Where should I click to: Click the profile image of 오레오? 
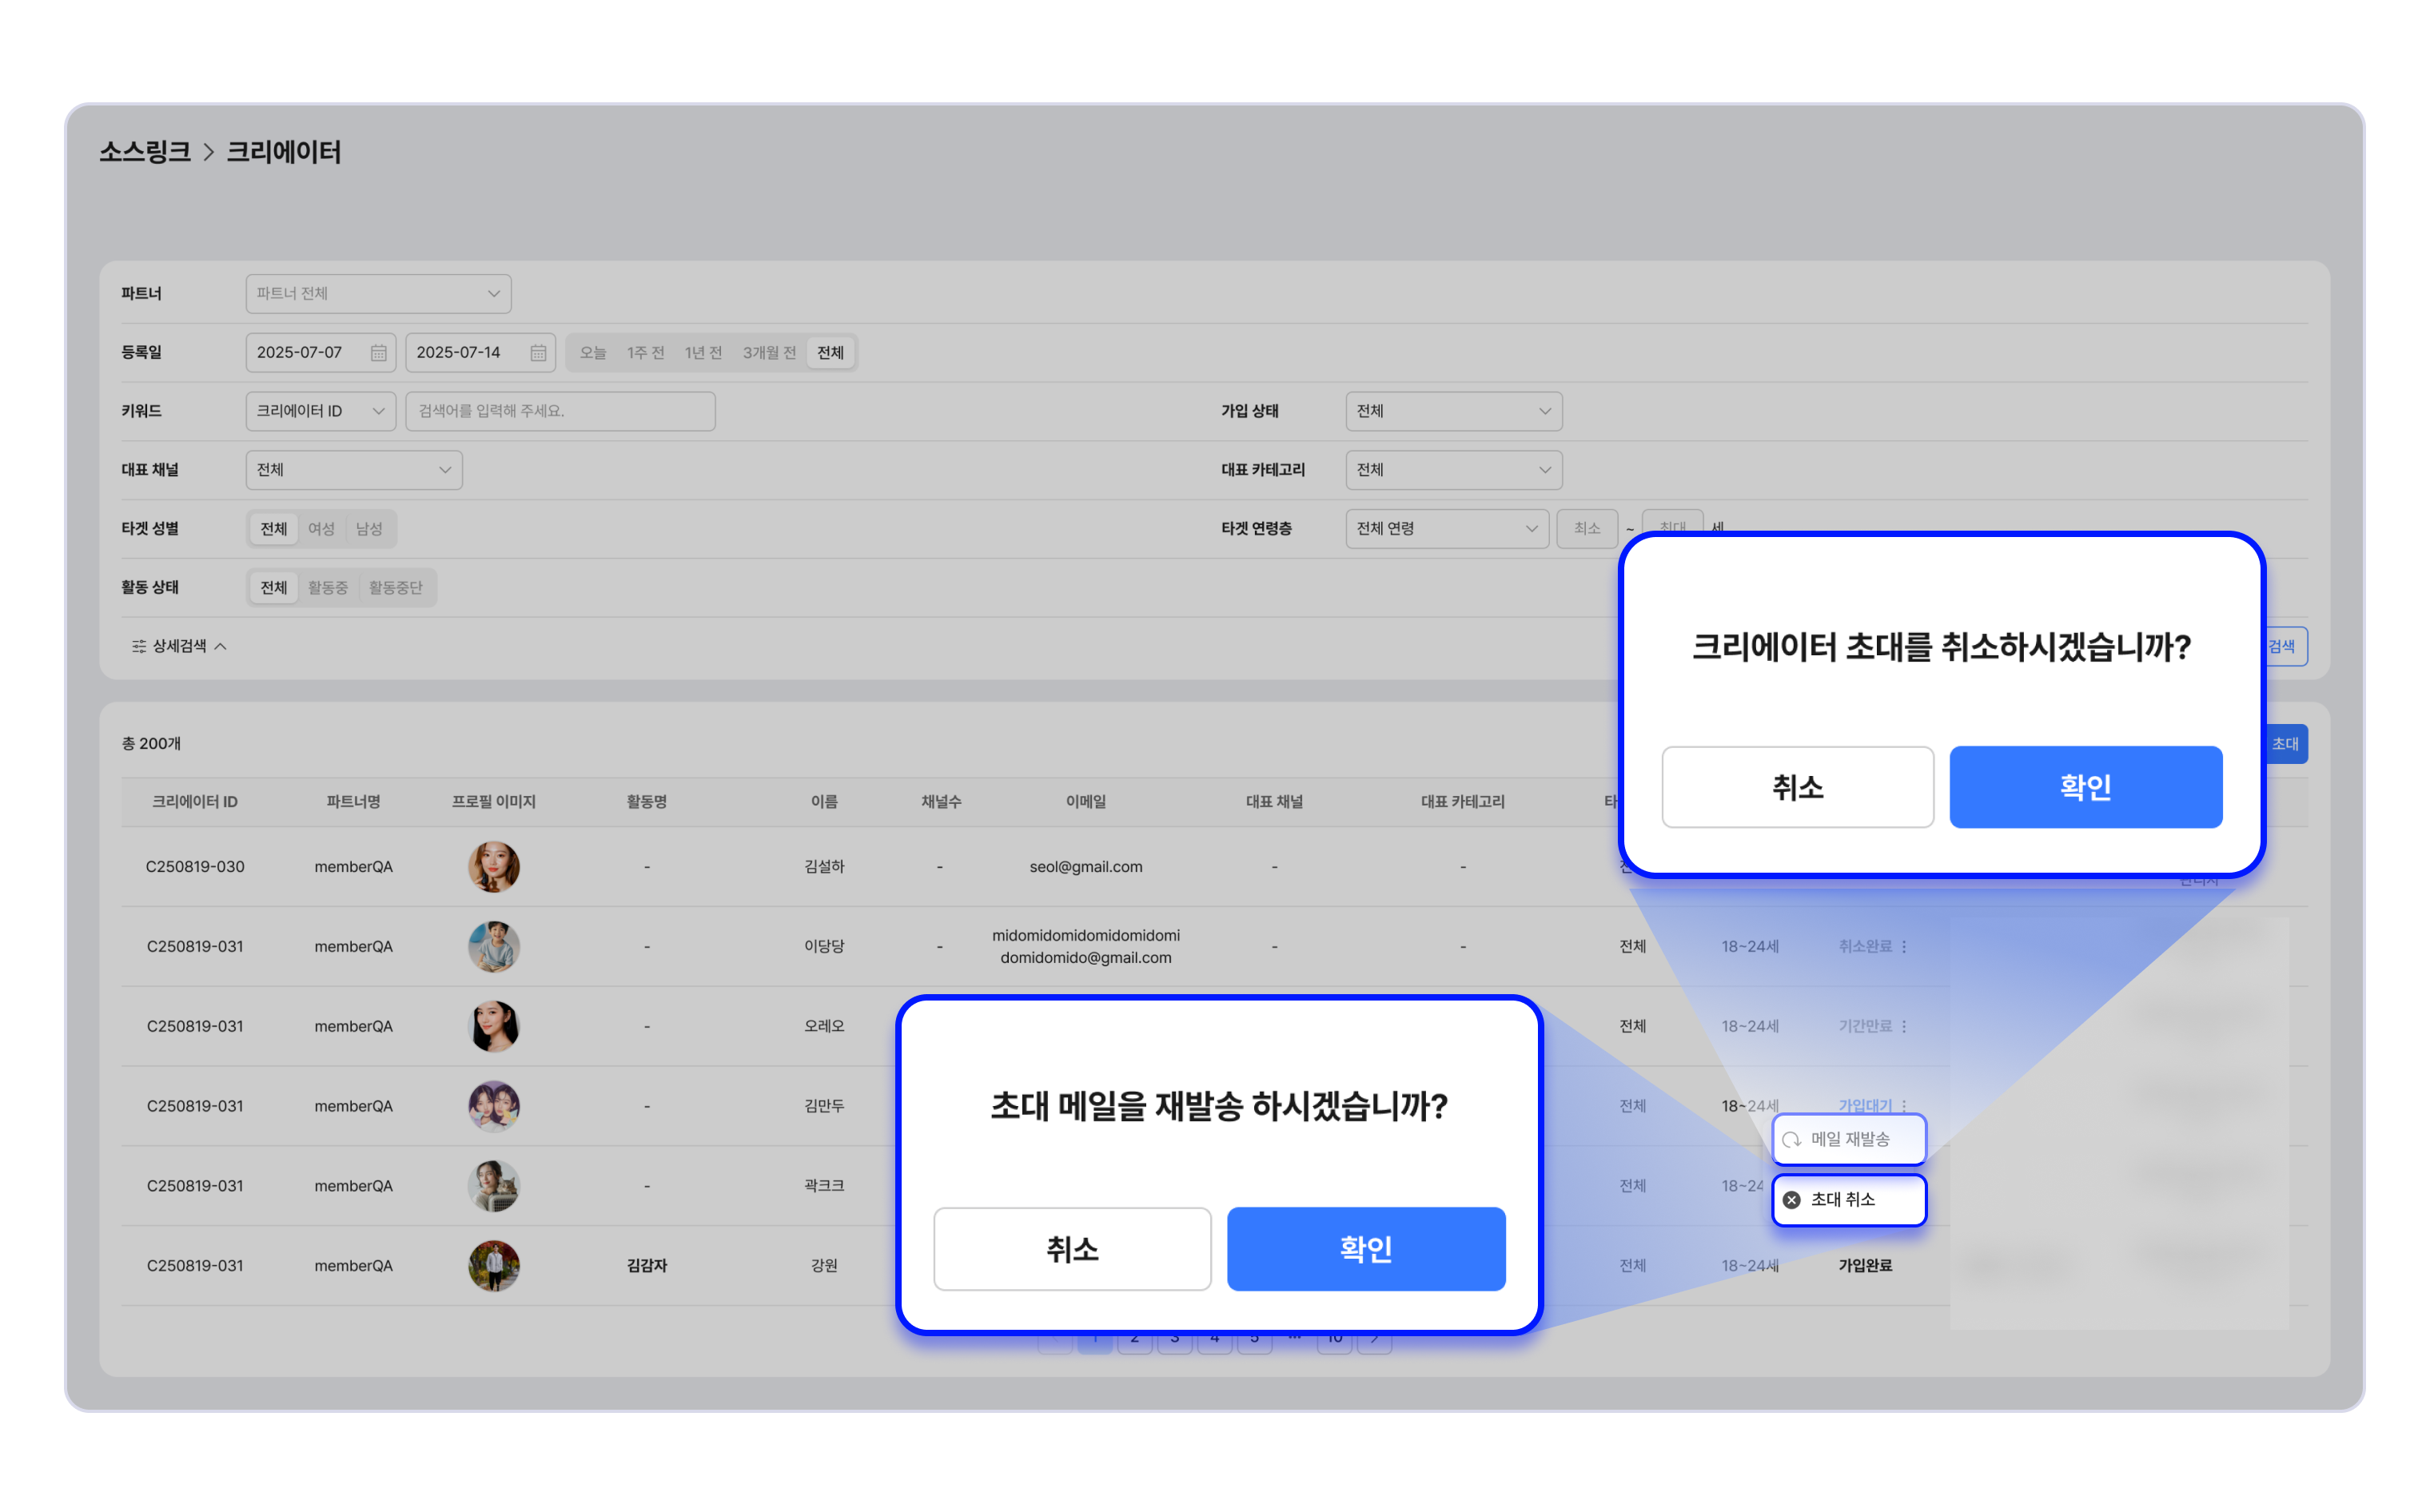click(494, 1027)
